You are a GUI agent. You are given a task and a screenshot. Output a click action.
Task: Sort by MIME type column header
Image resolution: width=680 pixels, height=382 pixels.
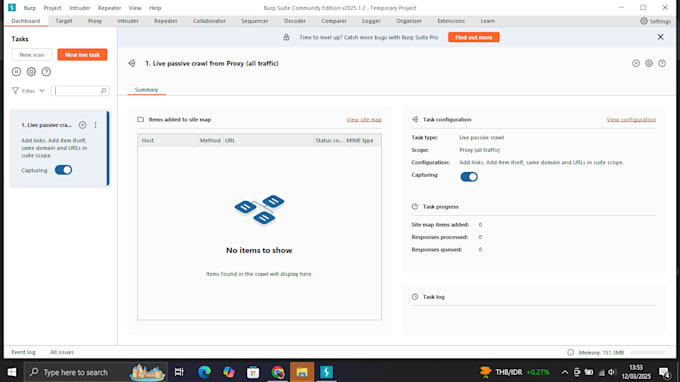tap(363, 140)
